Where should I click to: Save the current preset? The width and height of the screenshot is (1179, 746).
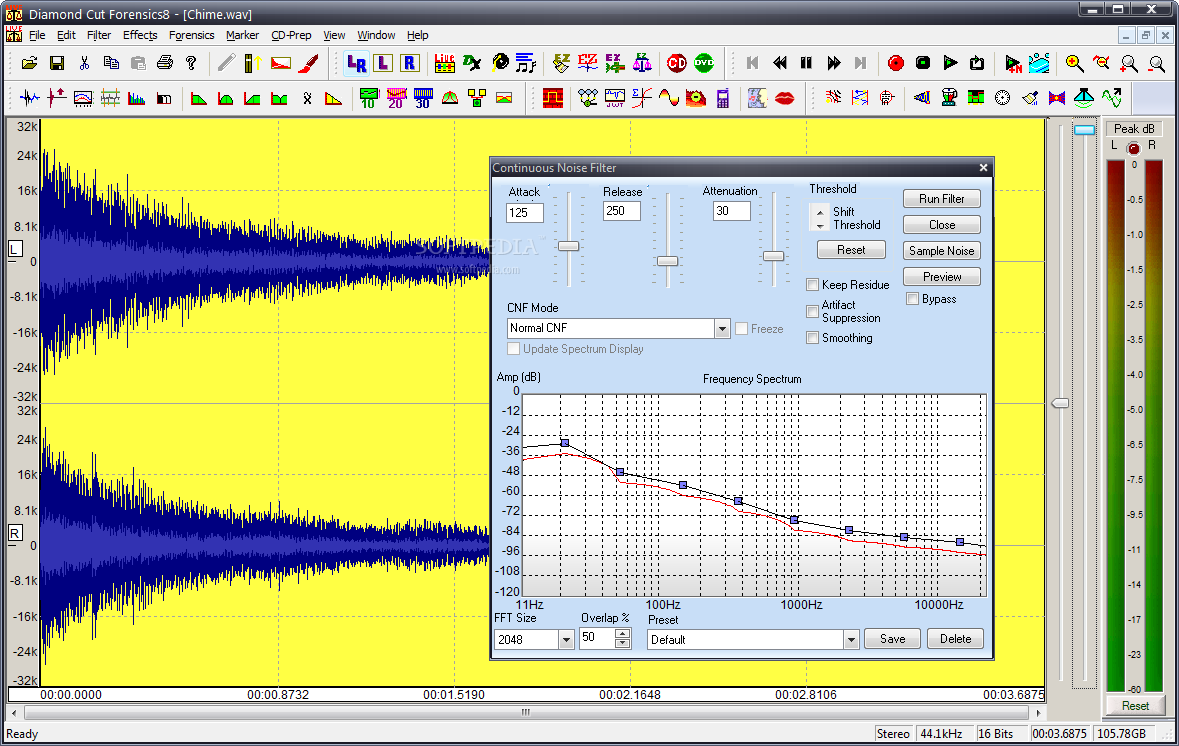click(893, 639)
